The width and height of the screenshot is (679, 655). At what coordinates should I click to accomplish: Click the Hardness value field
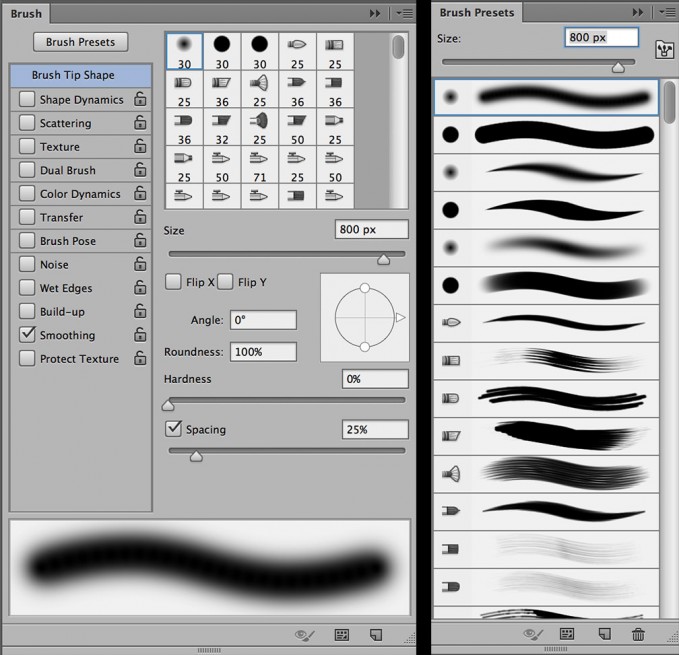click(x=375, y=379)
